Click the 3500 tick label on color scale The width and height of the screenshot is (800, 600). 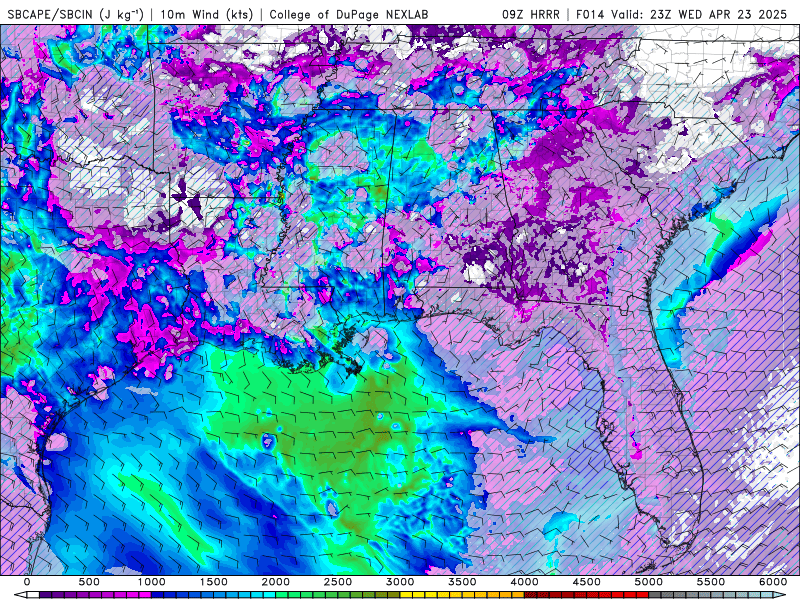(x=462, y=582)
